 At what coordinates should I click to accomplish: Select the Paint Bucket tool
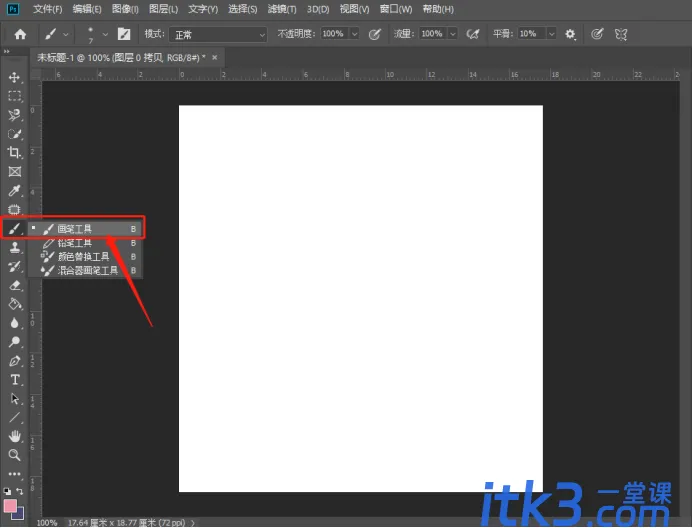coord(14,304)
